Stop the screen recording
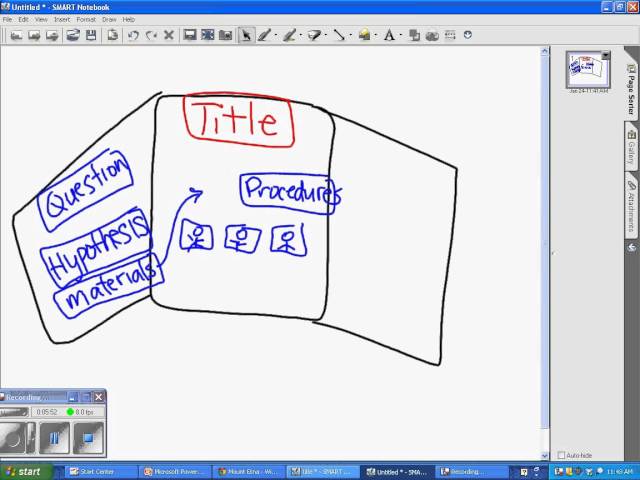Image resolution: width=640 pixels, height=480 pixels. tap(88, 439)
